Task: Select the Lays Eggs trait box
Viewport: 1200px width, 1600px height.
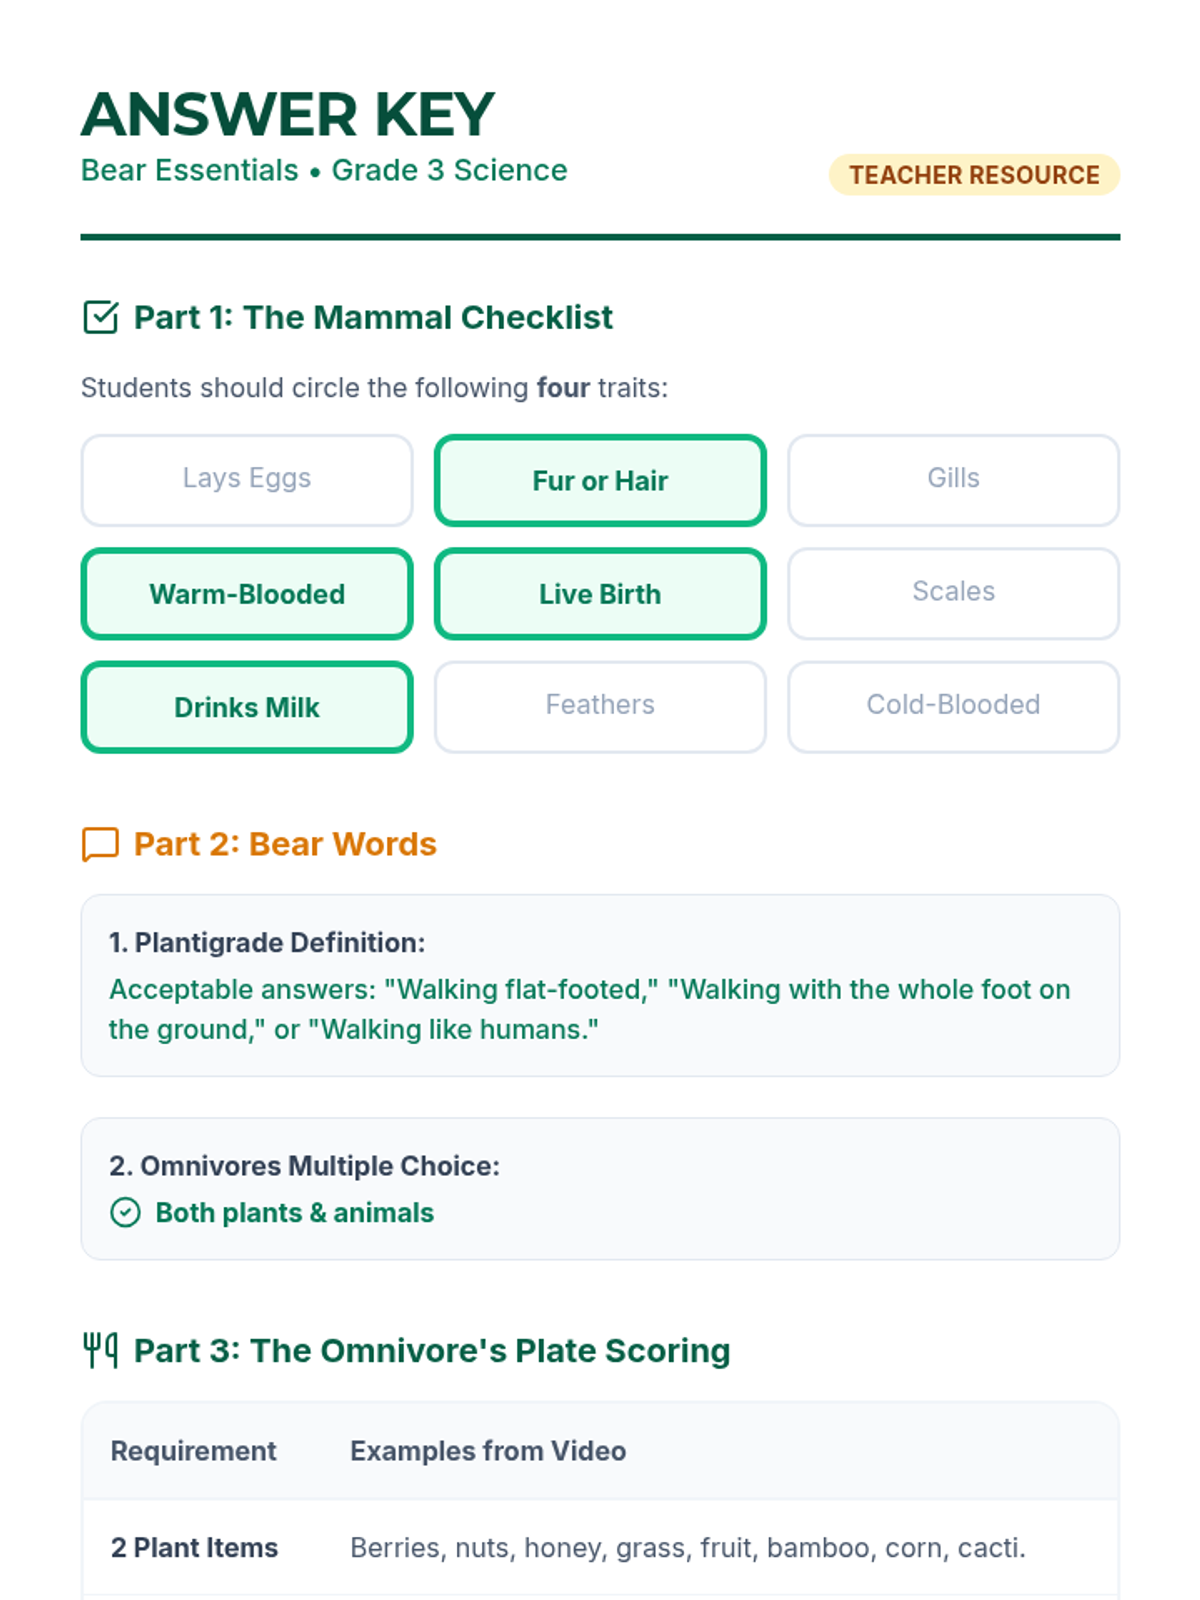Action: click(x=247, y=480)
